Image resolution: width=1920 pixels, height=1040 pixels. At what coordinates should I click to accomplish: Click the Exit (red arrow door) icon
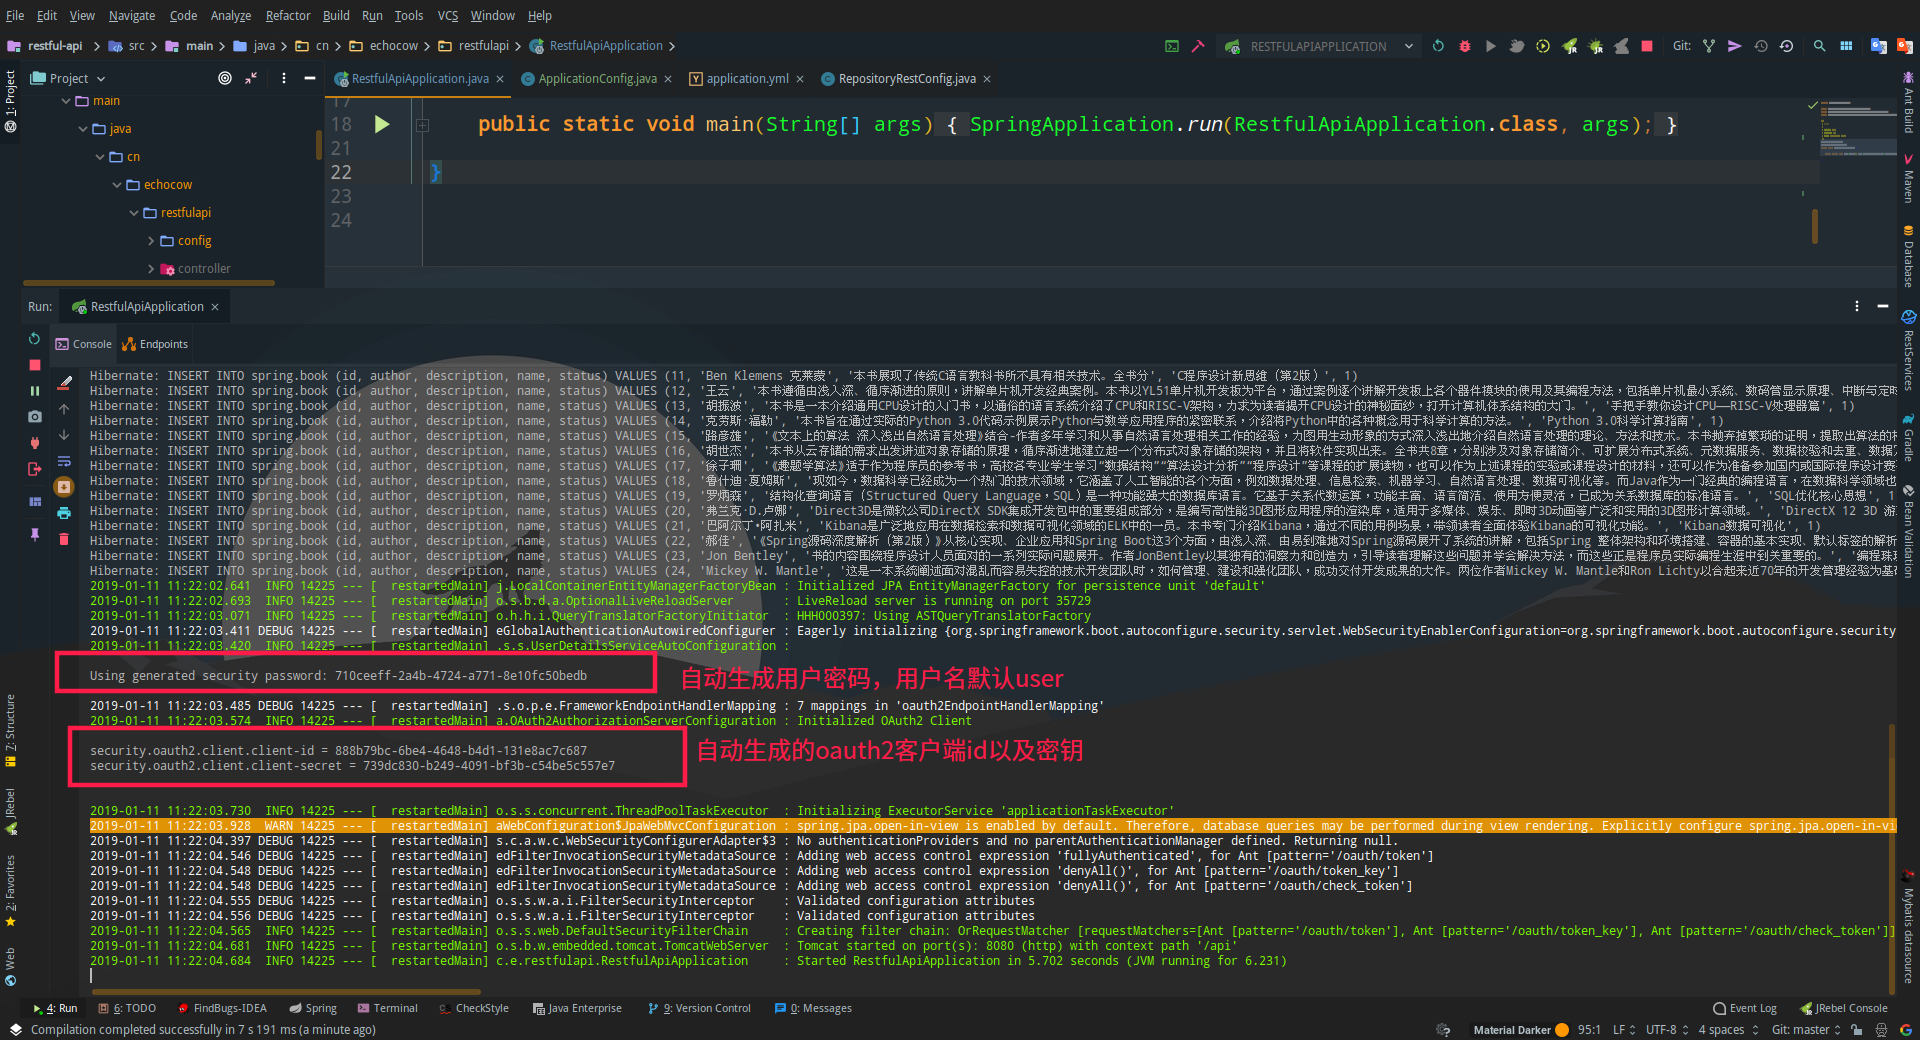34,469
